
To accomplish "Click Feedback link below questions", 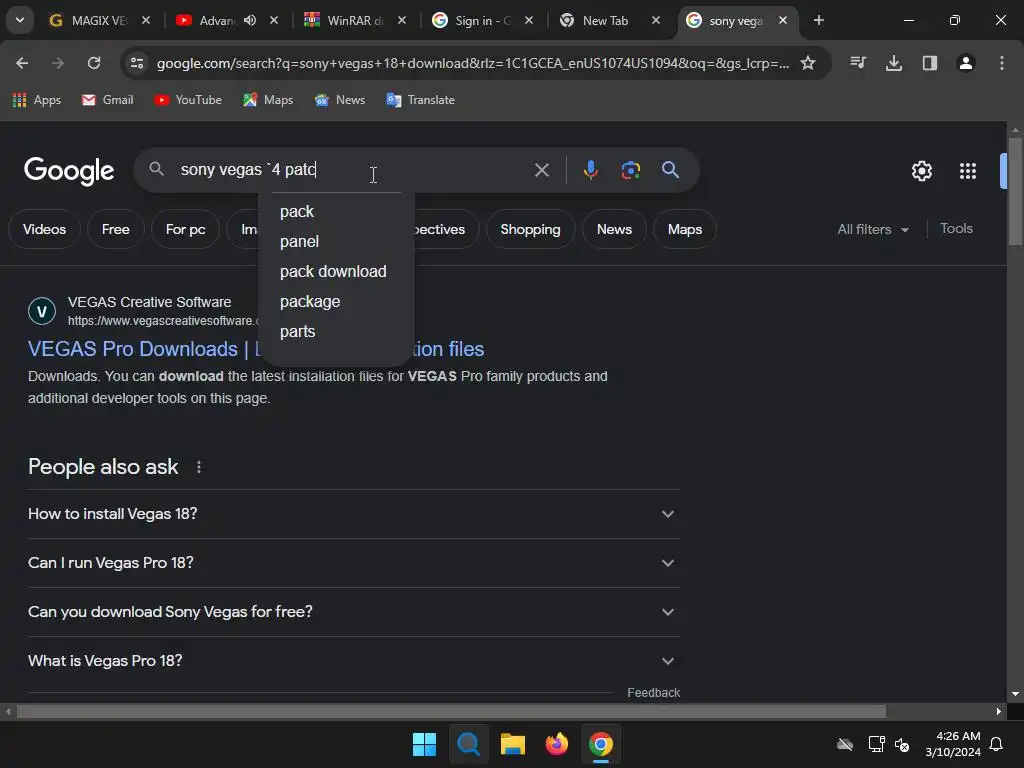I will pyautogui.click(x=653, y=693).
